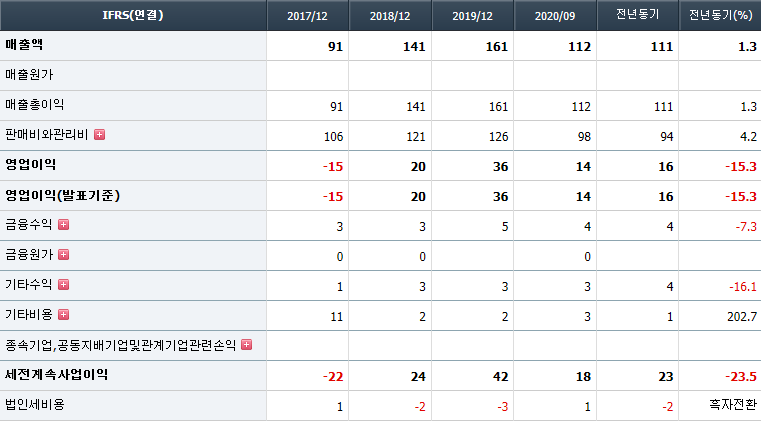Click the 전년동기(%) column header
Viewport: 761px width, 421px height.
coord(720,15)
